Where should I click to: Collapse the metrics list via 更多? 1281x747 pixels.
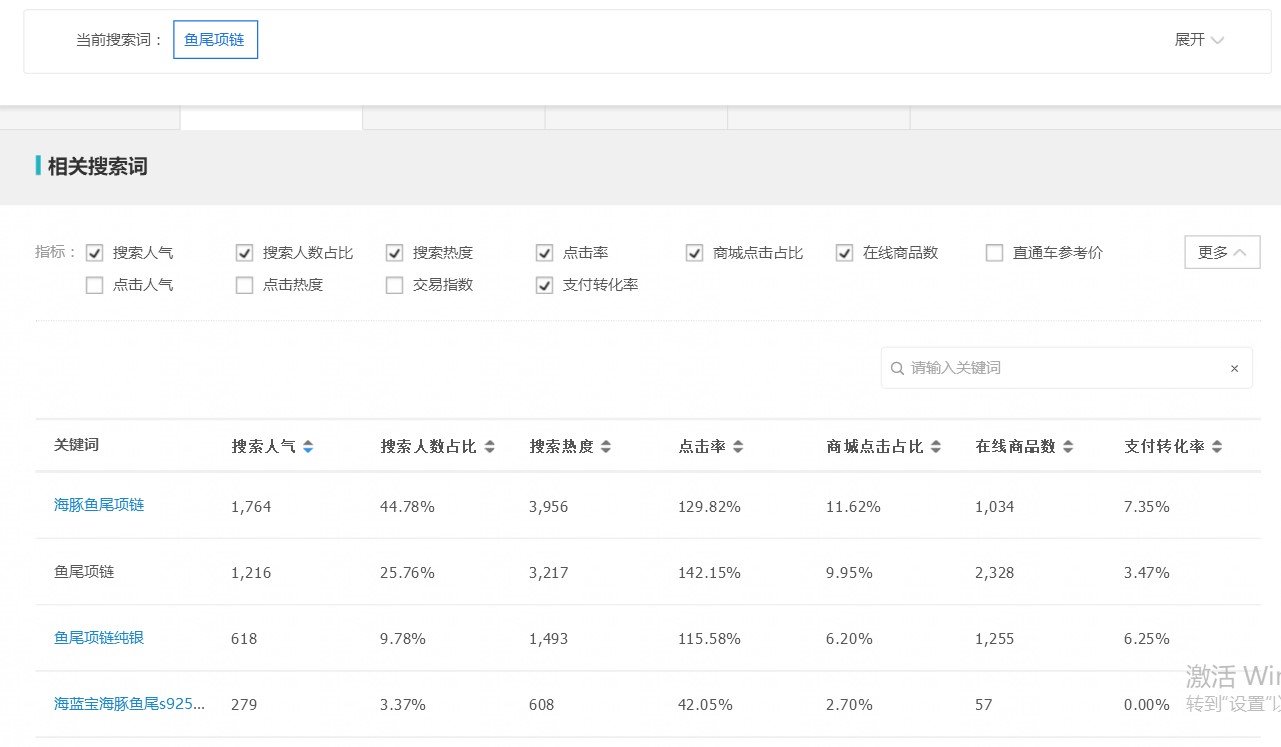tap(1221, 252)
